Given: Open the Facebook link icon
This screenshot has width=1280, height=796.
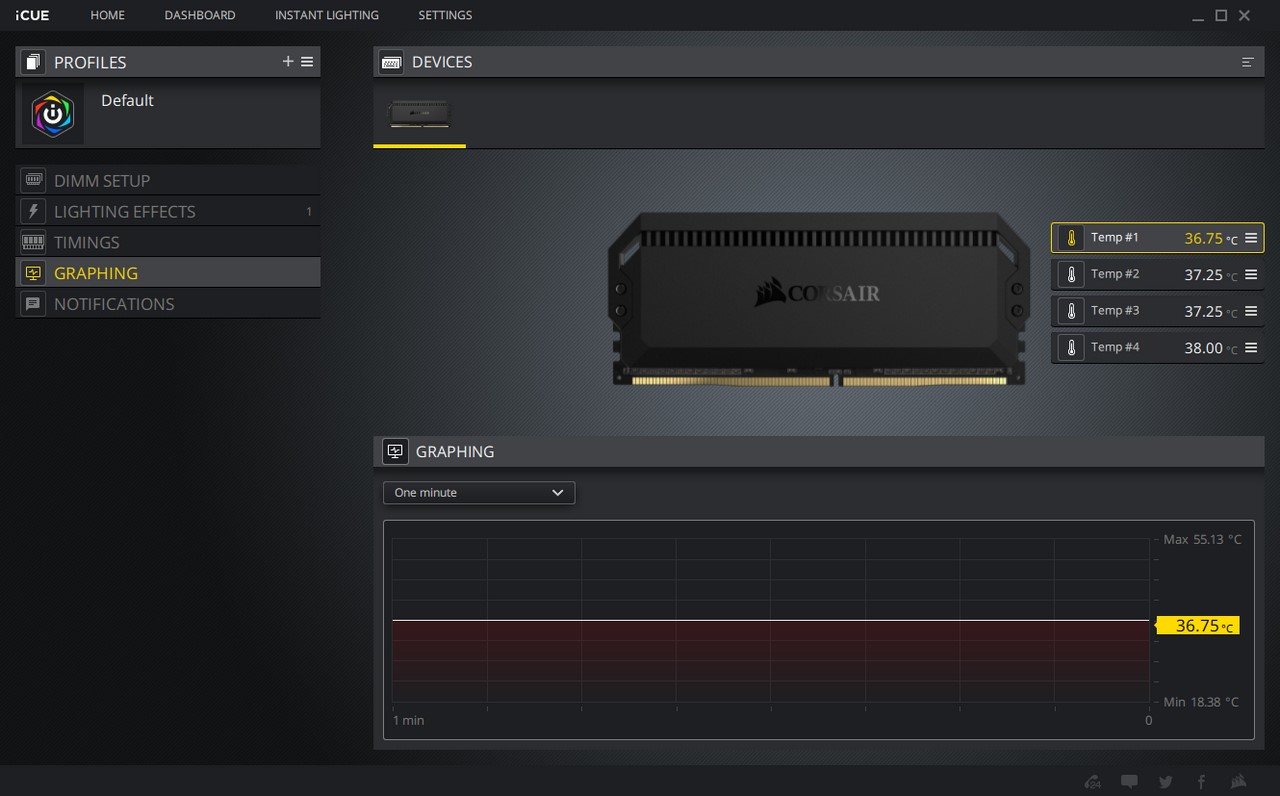Looking at the screenshot, I should coord(1201,782).
